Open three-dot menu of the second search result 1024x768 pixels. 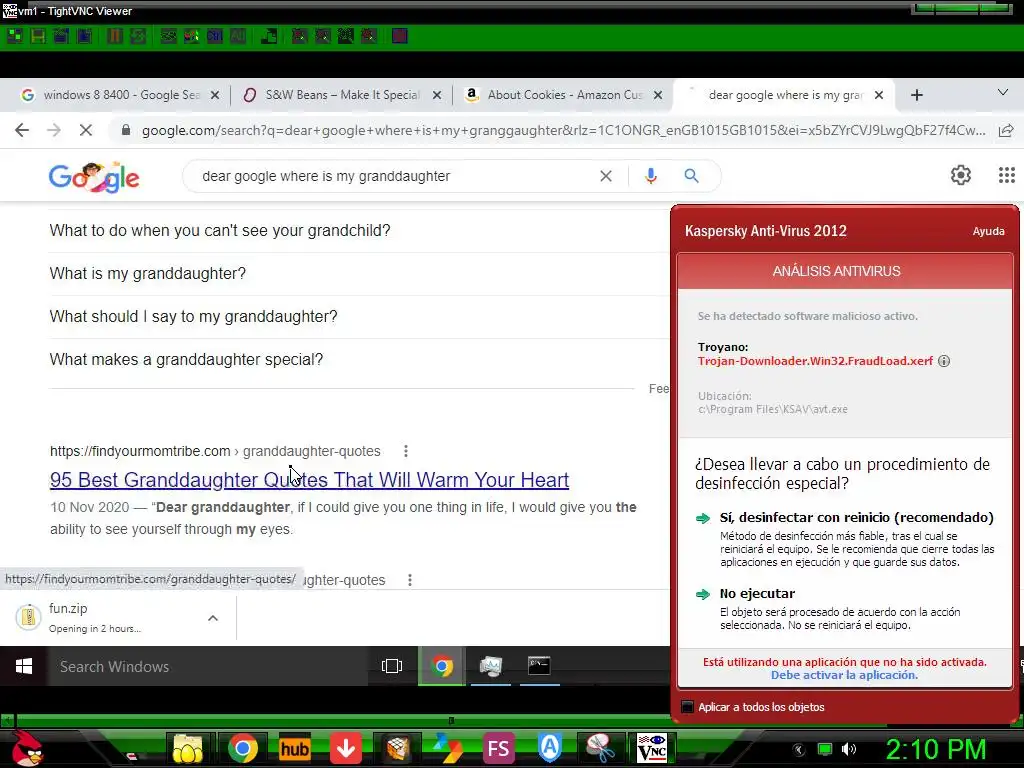(409, 580)
